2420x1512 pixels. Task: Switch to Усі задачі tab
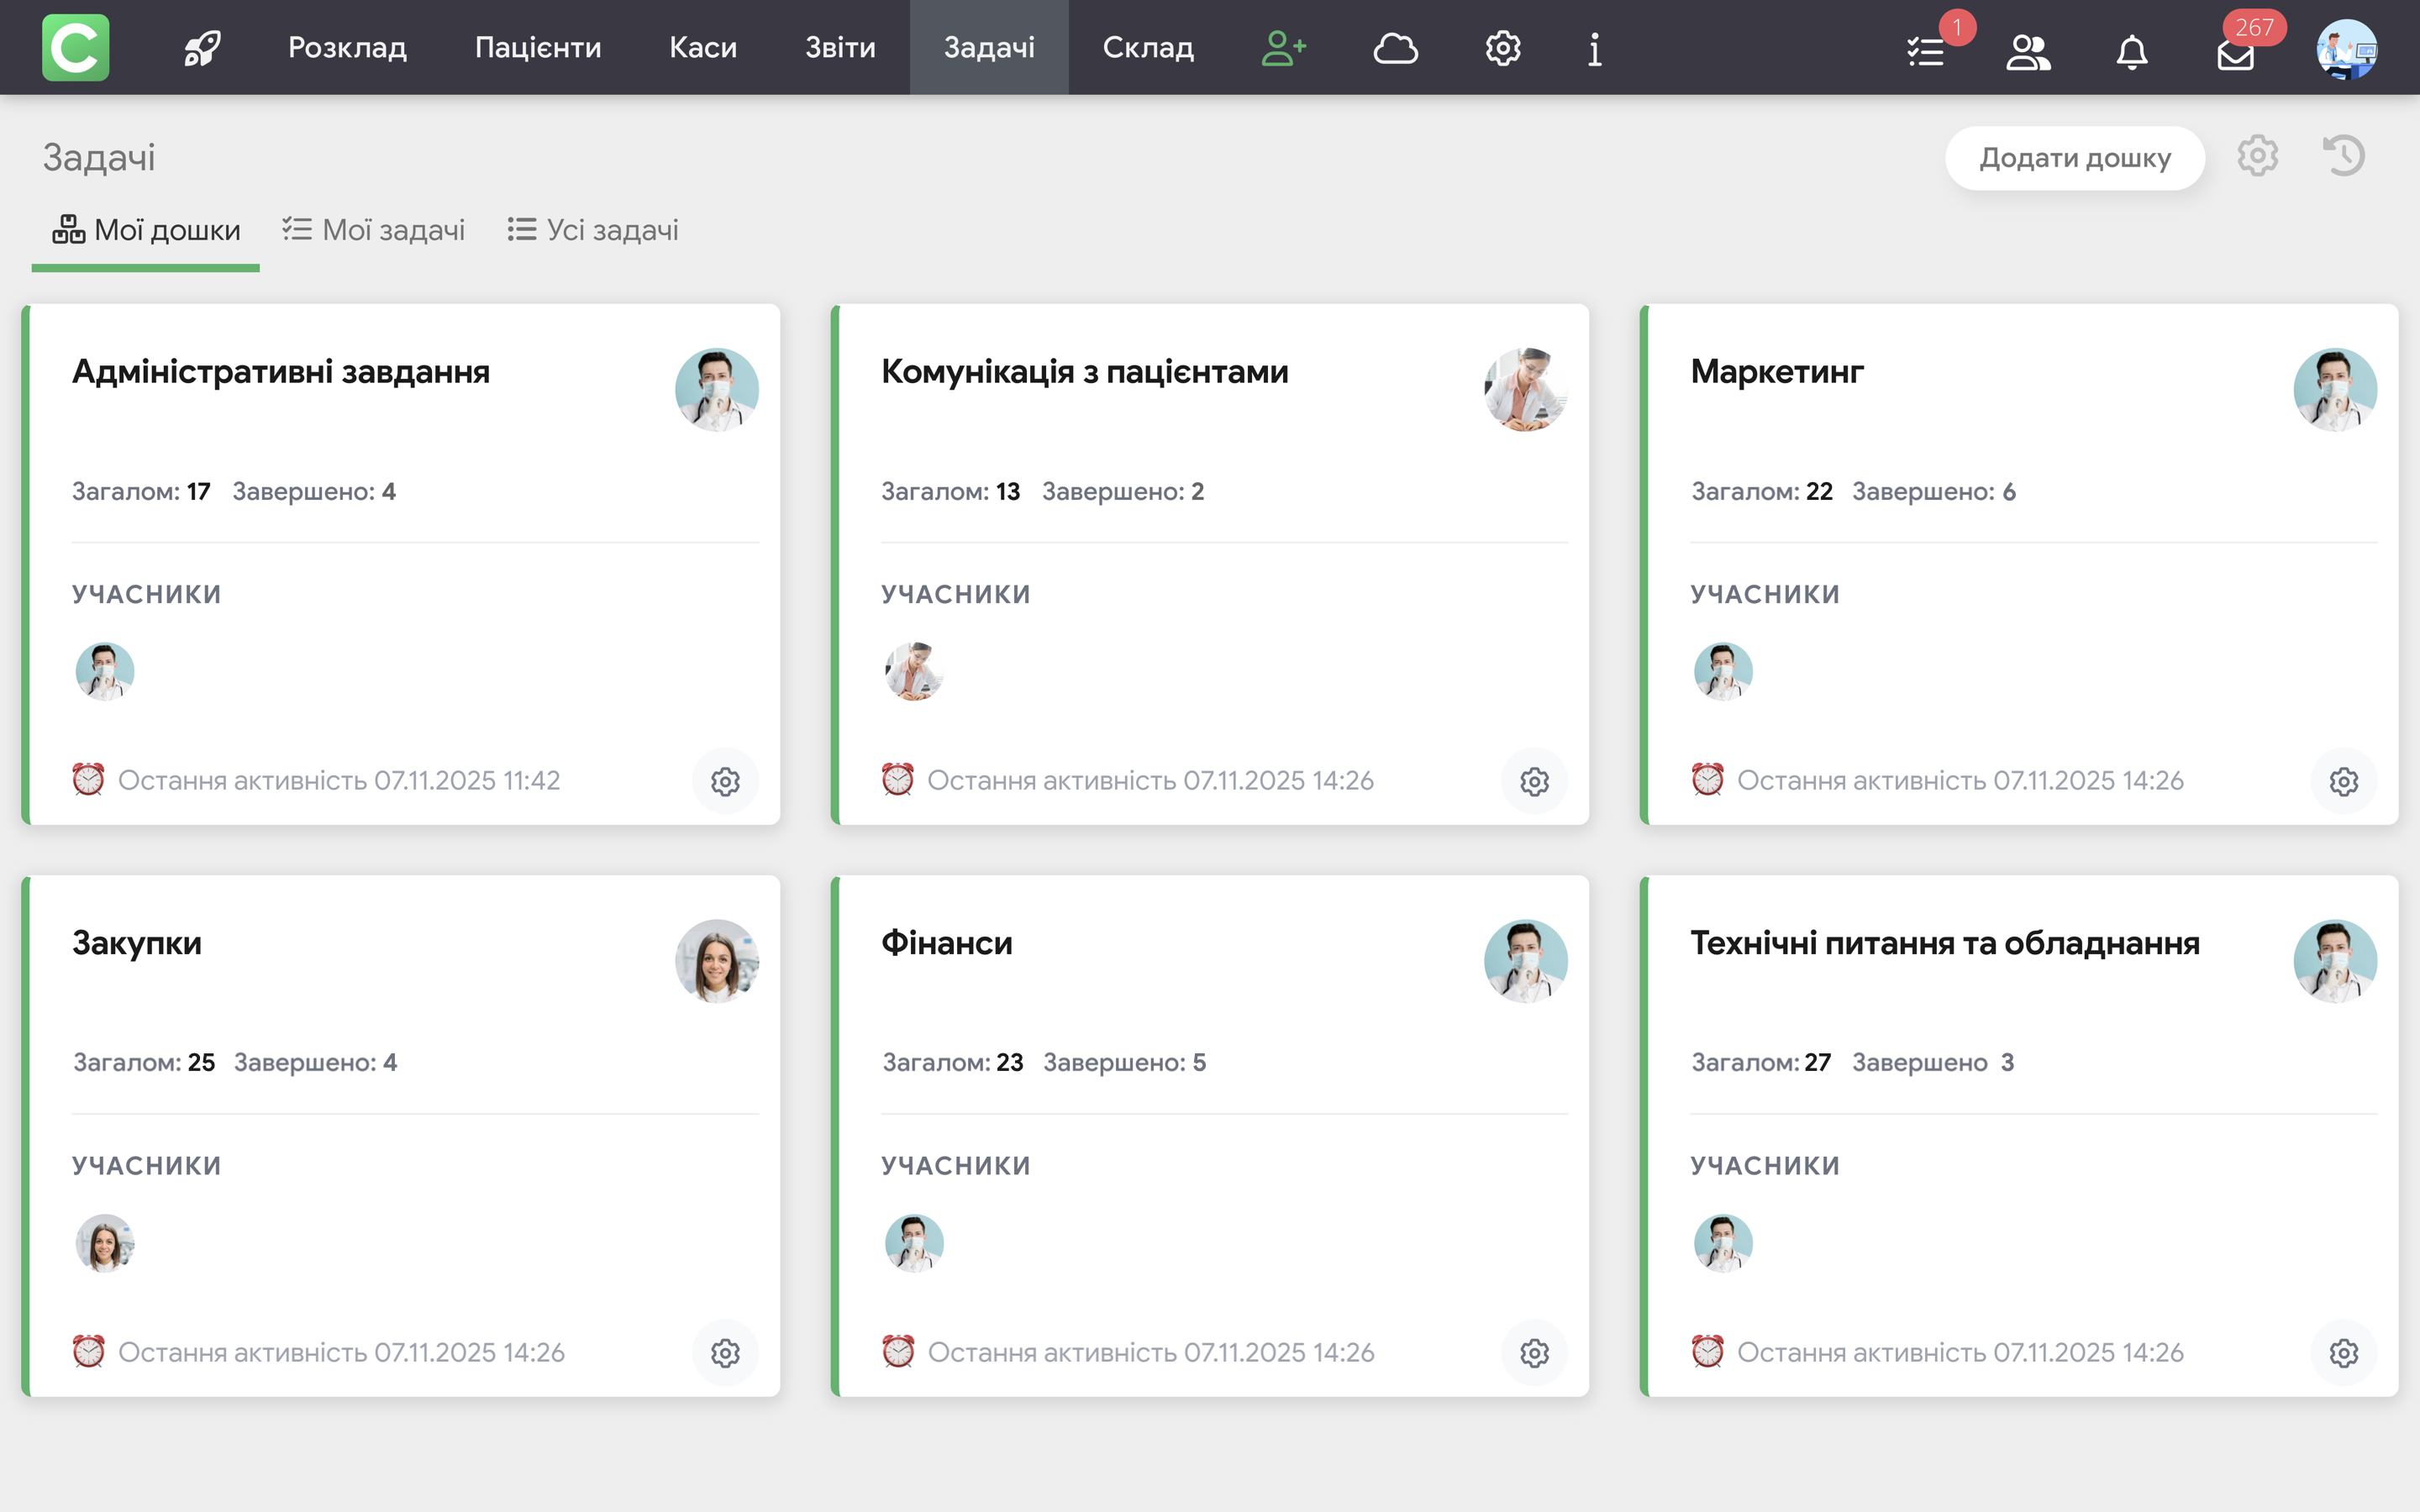(593, 230)
